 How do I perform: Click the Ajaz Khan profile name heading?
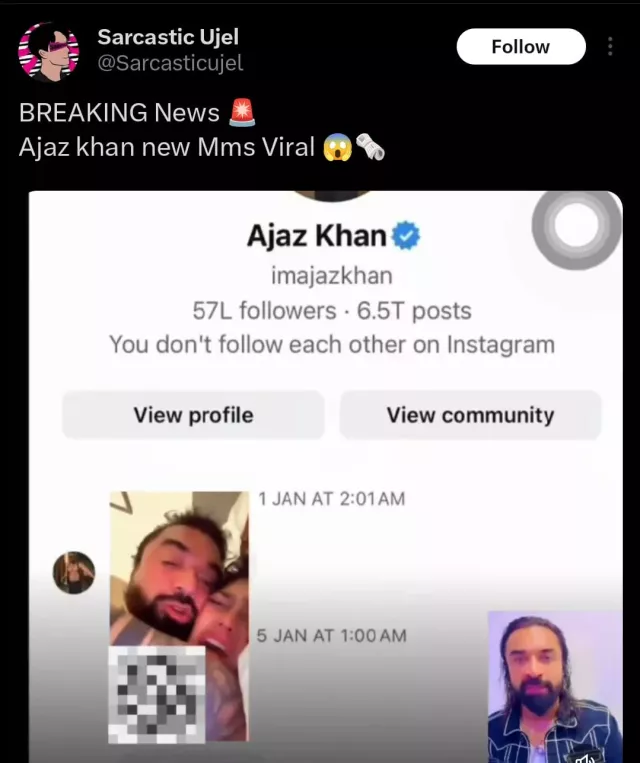317,236
